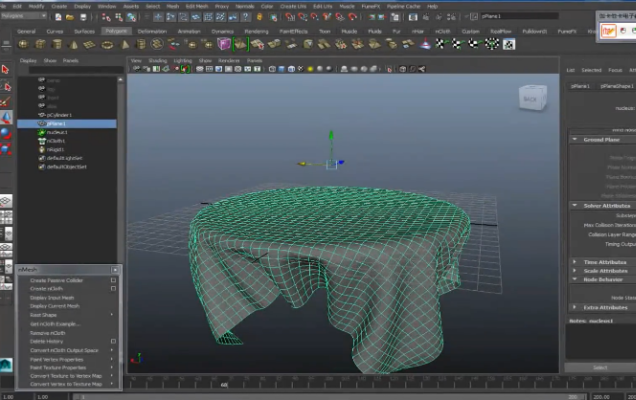Switch to the Dynamics shelf tab
This screenshot has height=400, width=636.
pos(223,30)
